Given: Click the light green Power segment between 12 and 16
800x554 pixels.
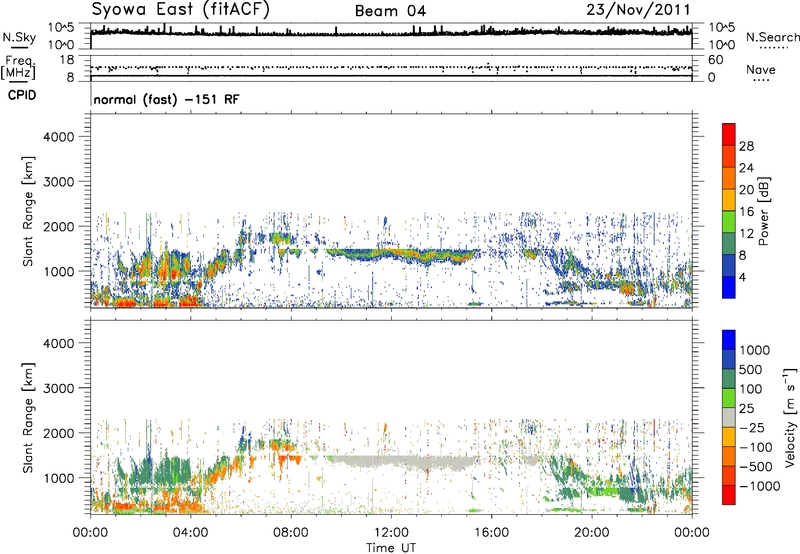Looking at the screenshot, I should coord(729,221).
